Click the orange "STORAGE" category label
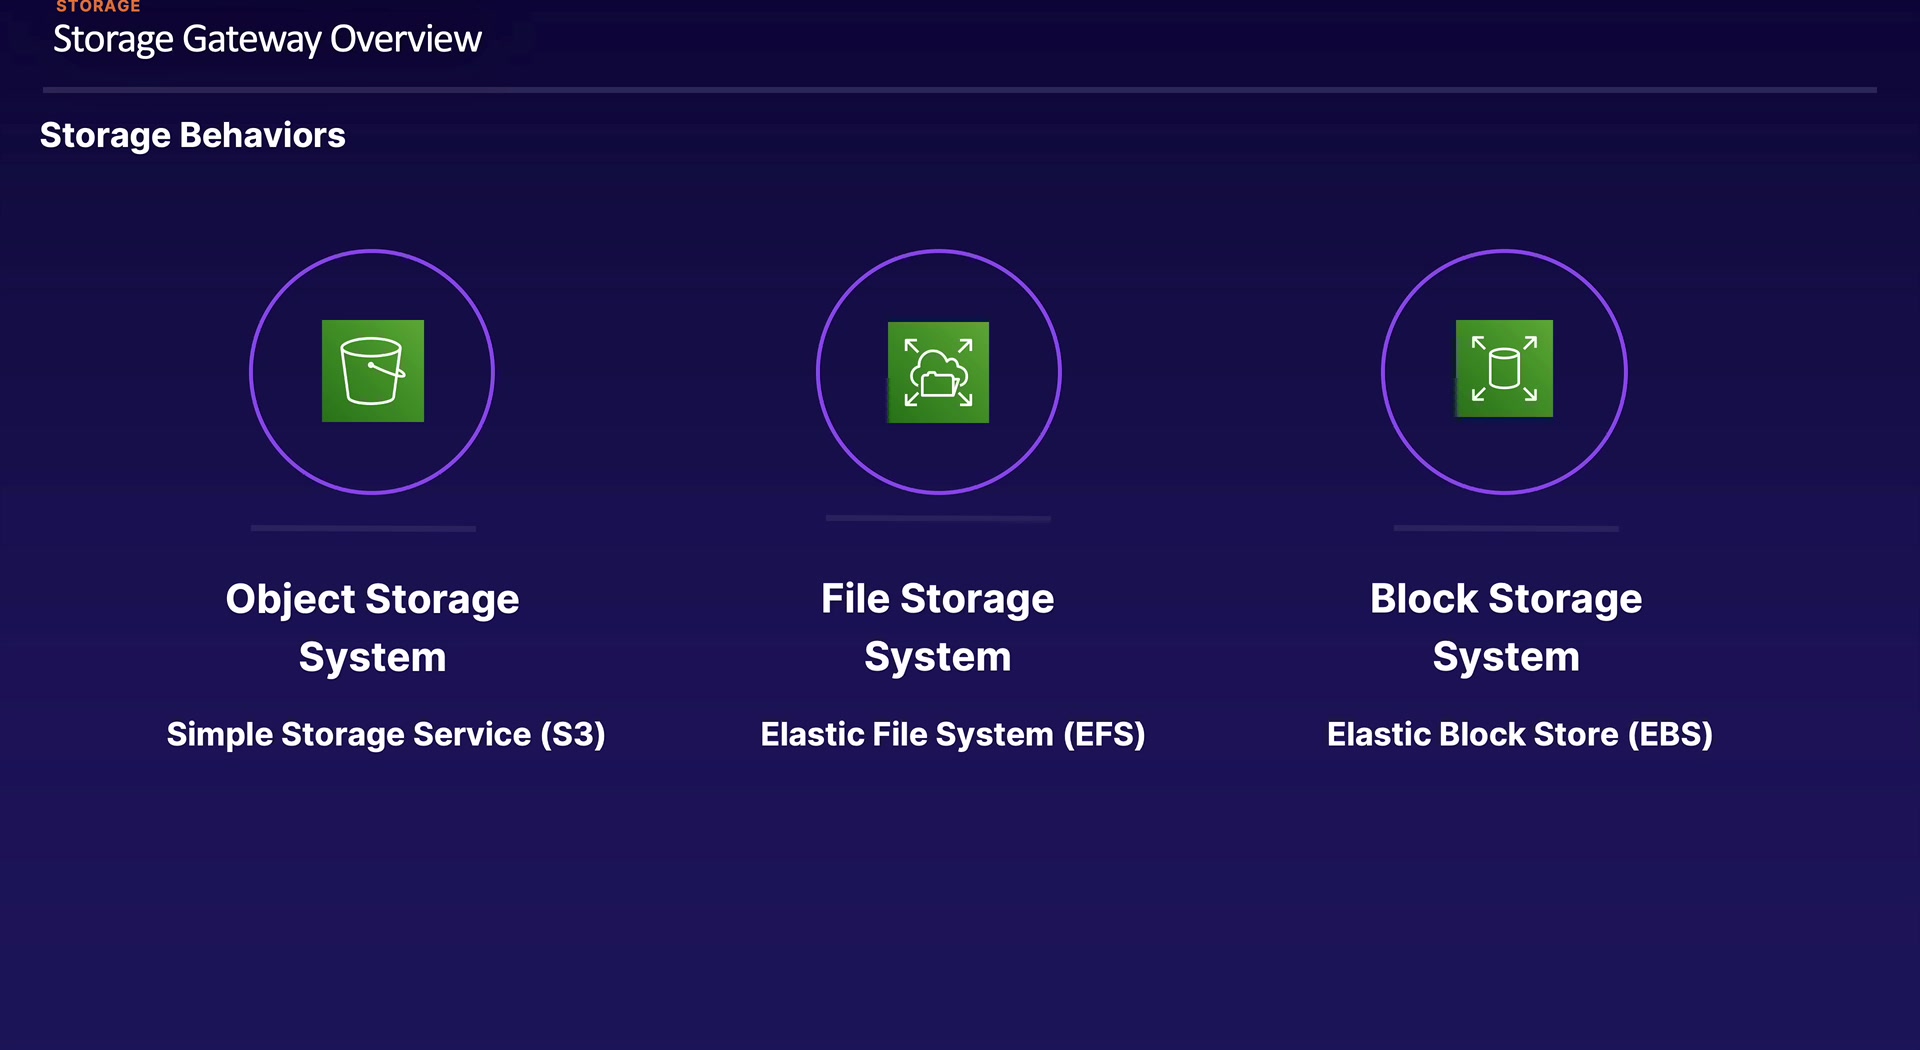The image size is (1920, 1050). [98, 7]
